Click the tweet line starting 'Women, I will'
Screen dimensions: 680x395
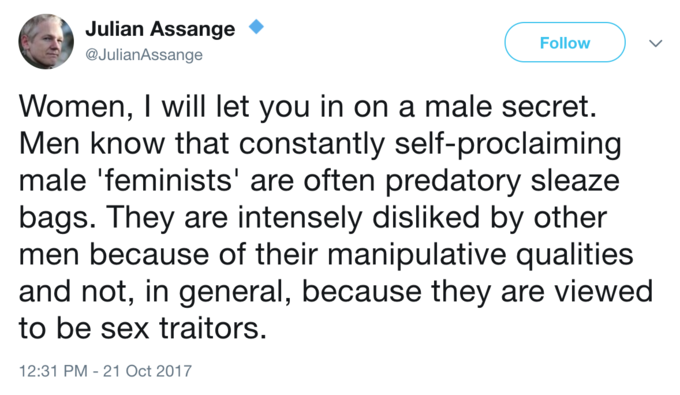308,106
